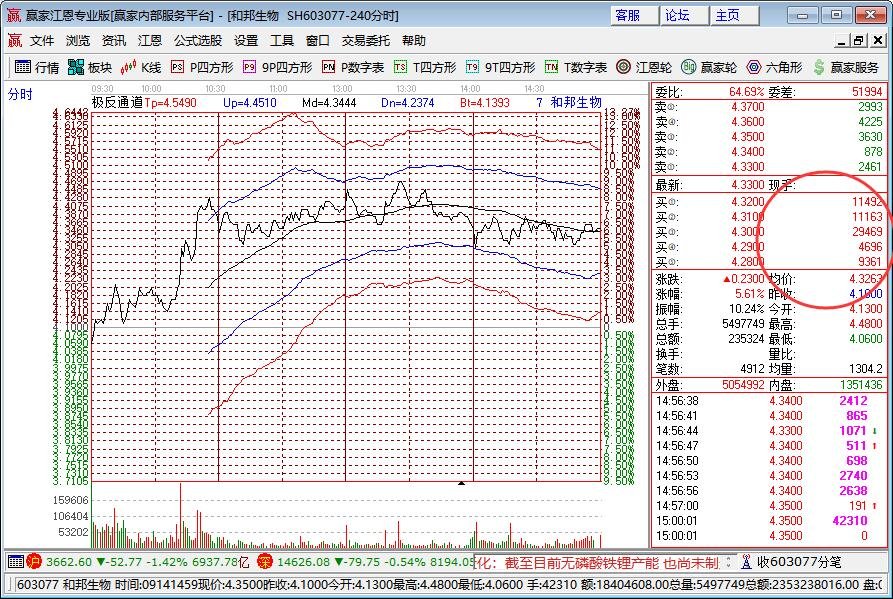Click the scrolling news ticker headline
The image size is (893, 599).
596,563
